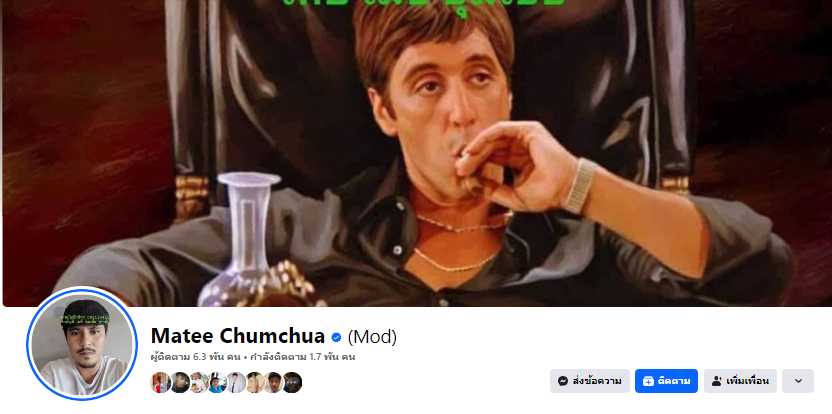Viewport: 832px width, 414px height.
Task: Open the second friend avatar in the row
Action: (180, 382)
